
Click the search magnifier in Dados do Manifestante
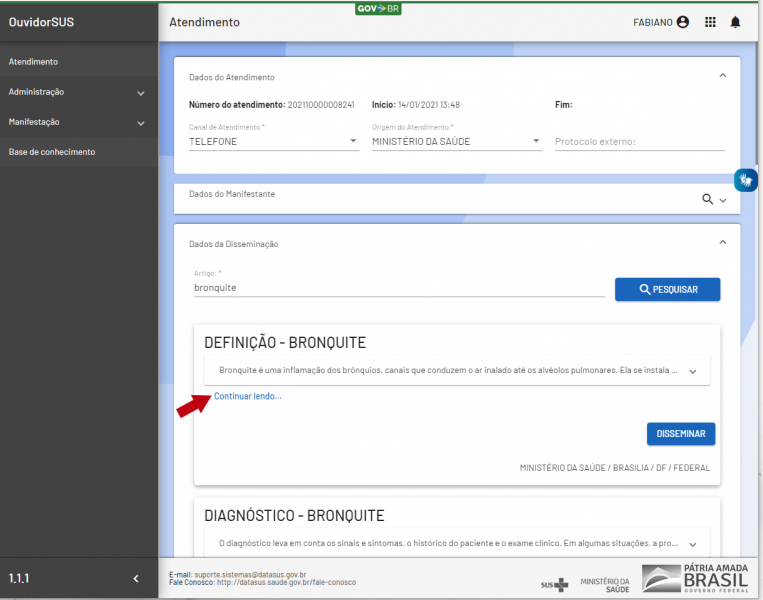click(x=708, y=200)
